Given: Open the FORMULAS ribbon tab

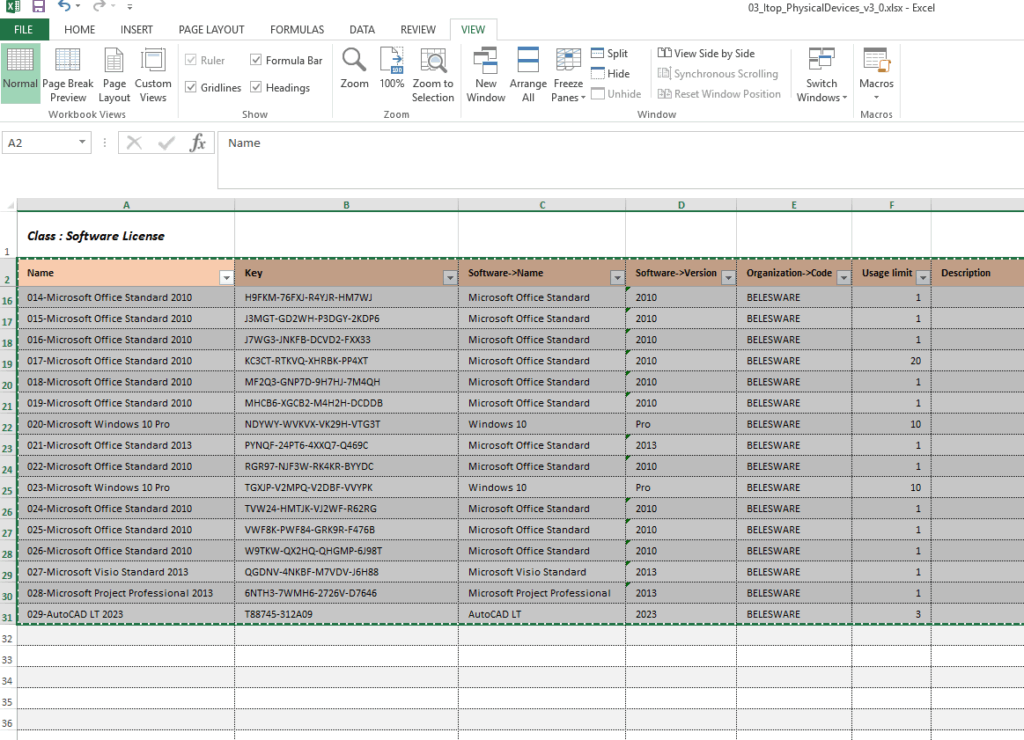Looking at the screenshot, I should pyautogui.click(x=297, y=30).
